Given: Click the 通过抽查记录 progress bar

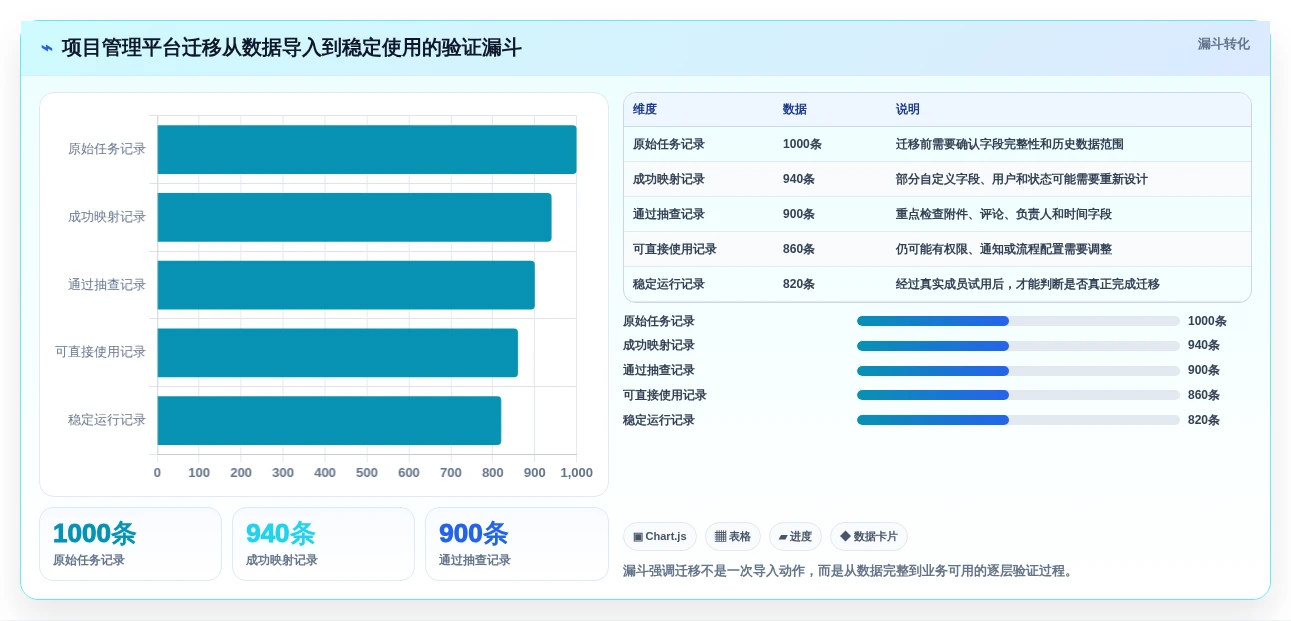Looking at the screenshot, I should [1018, 371].
